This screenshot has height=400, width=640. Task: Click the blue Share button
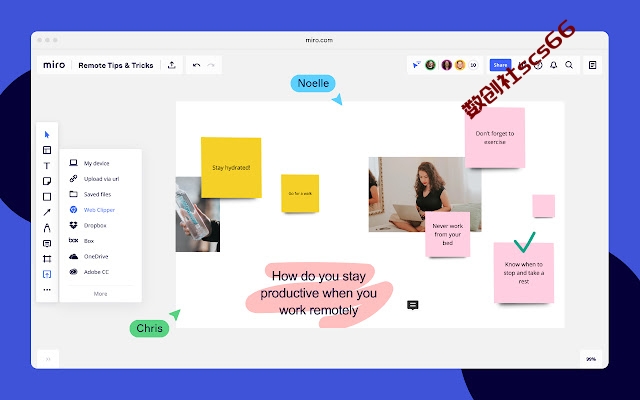[x=500, y=65]
